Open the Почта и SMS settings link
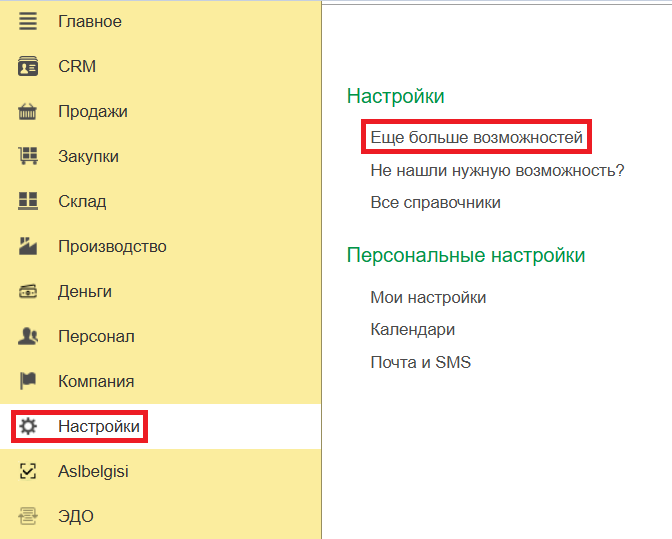Viewport: 672px width, 539px height. (420, 363)
